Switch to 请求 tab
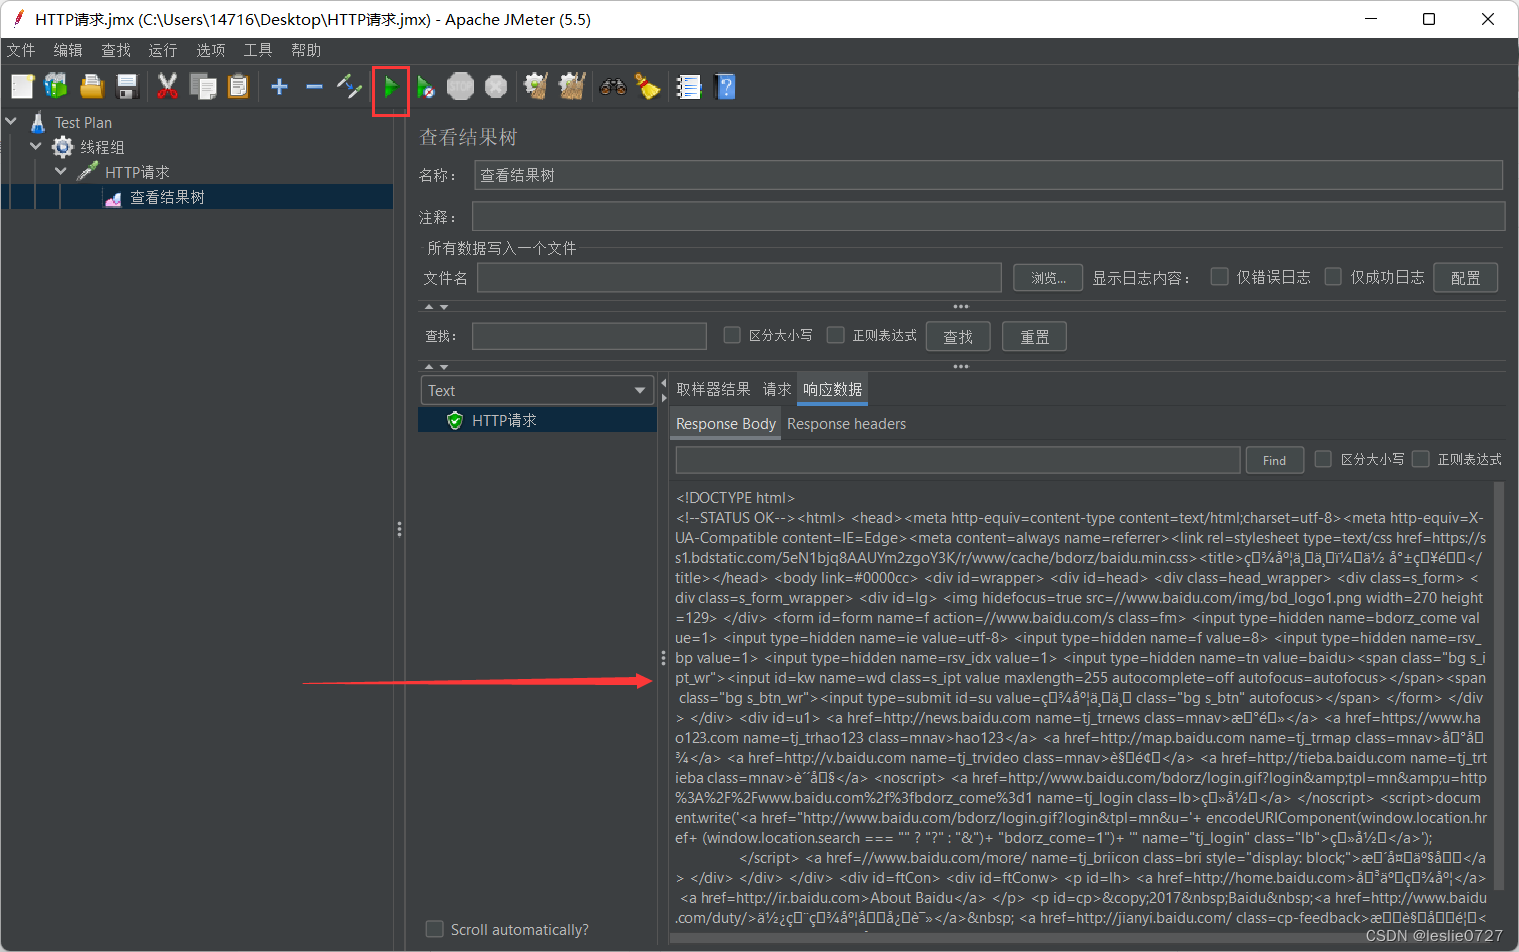The height and width of the screenshot is (952, 1519). 777,389
